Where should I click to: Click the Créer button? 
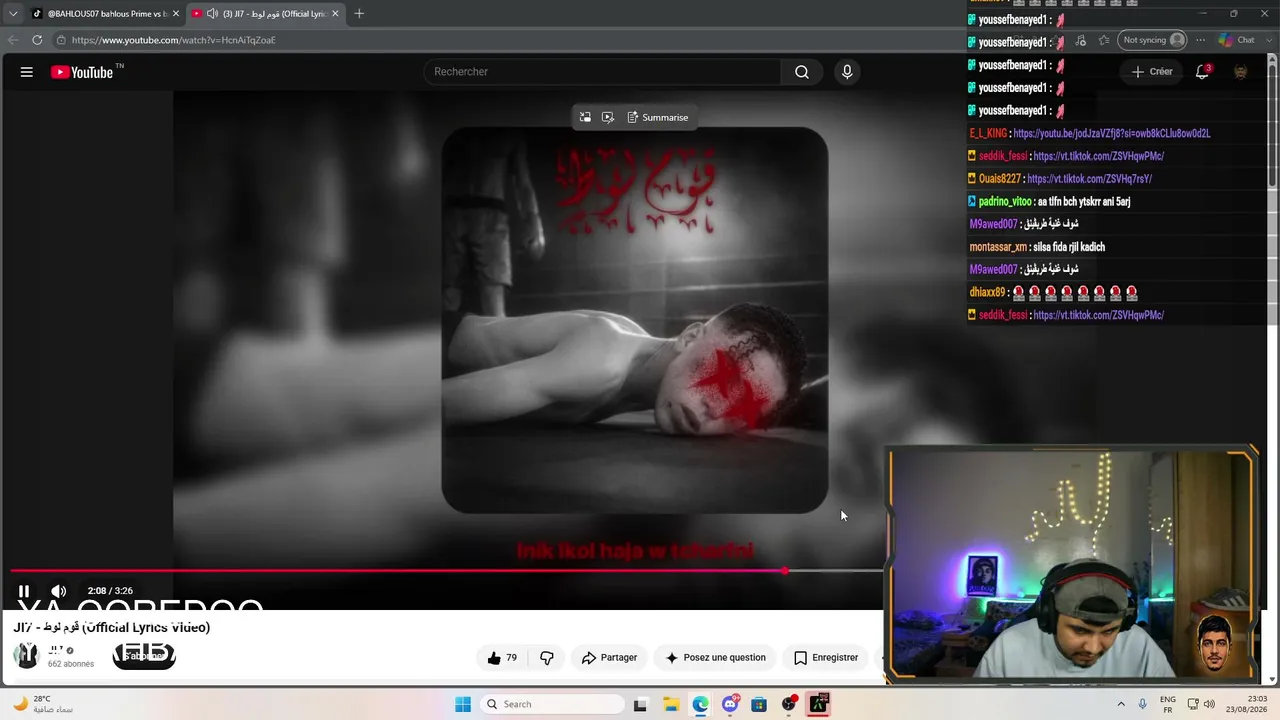pyautogui.click(x=1152, y=72)
